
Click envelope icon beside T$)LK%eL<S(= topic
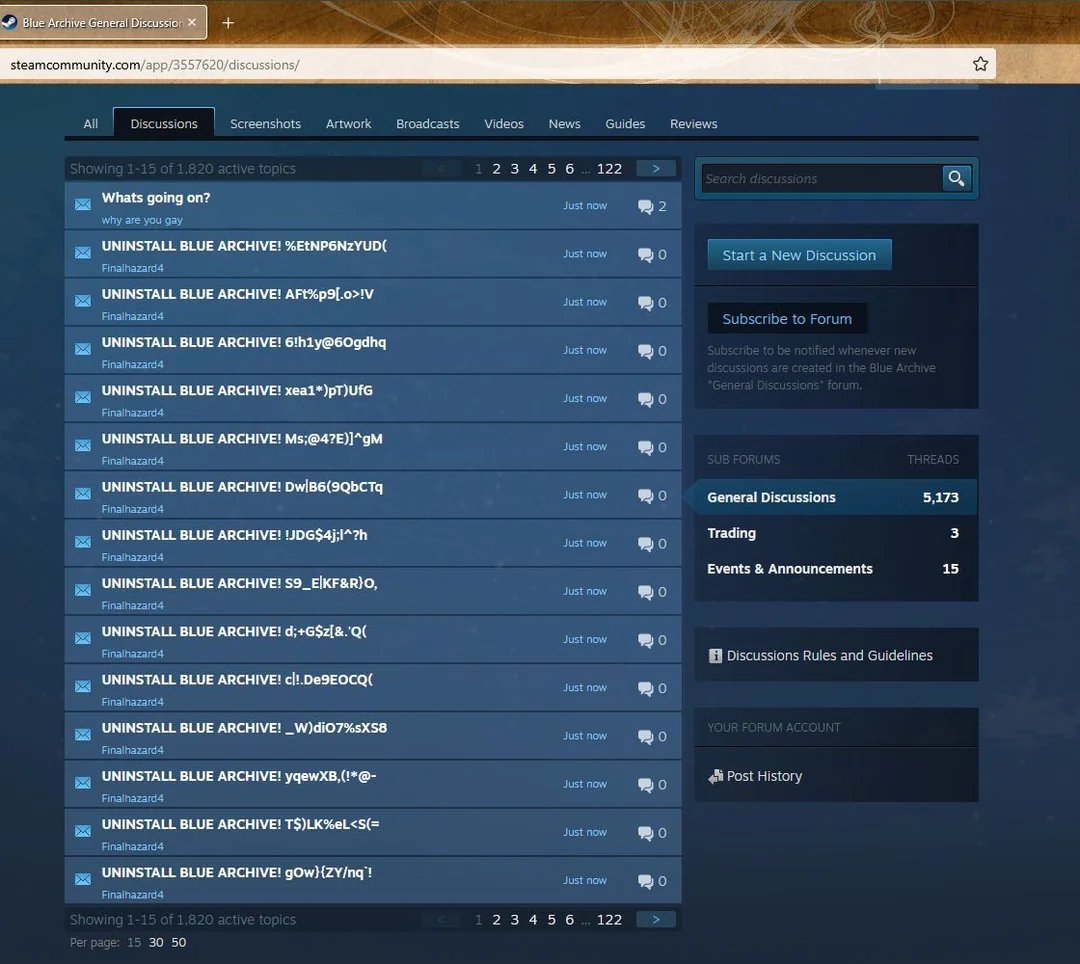(83, 831)
